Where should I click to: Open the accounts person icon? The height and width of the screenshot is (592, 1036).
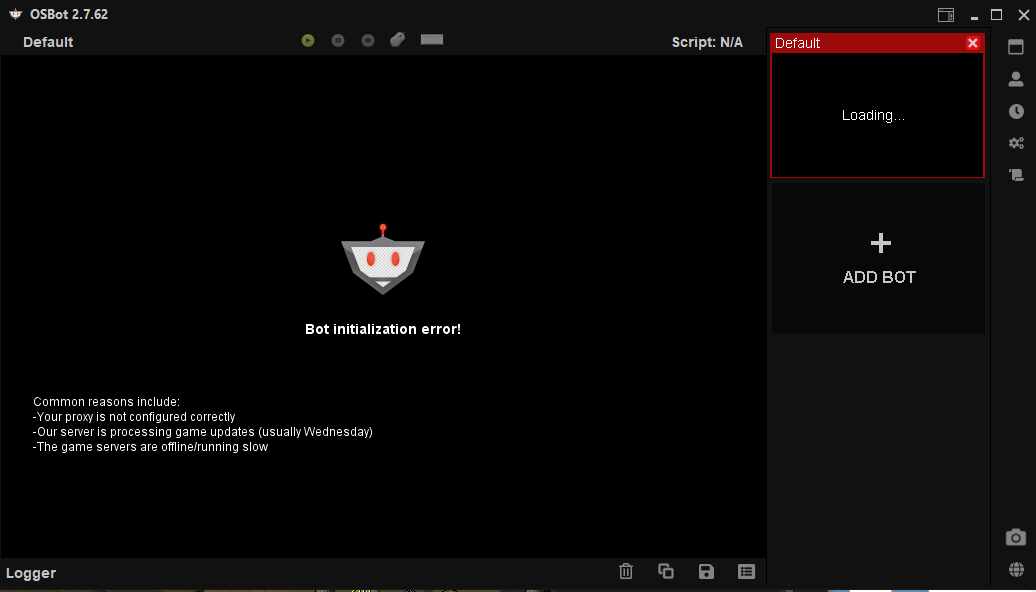click(x=1016, y=79)
